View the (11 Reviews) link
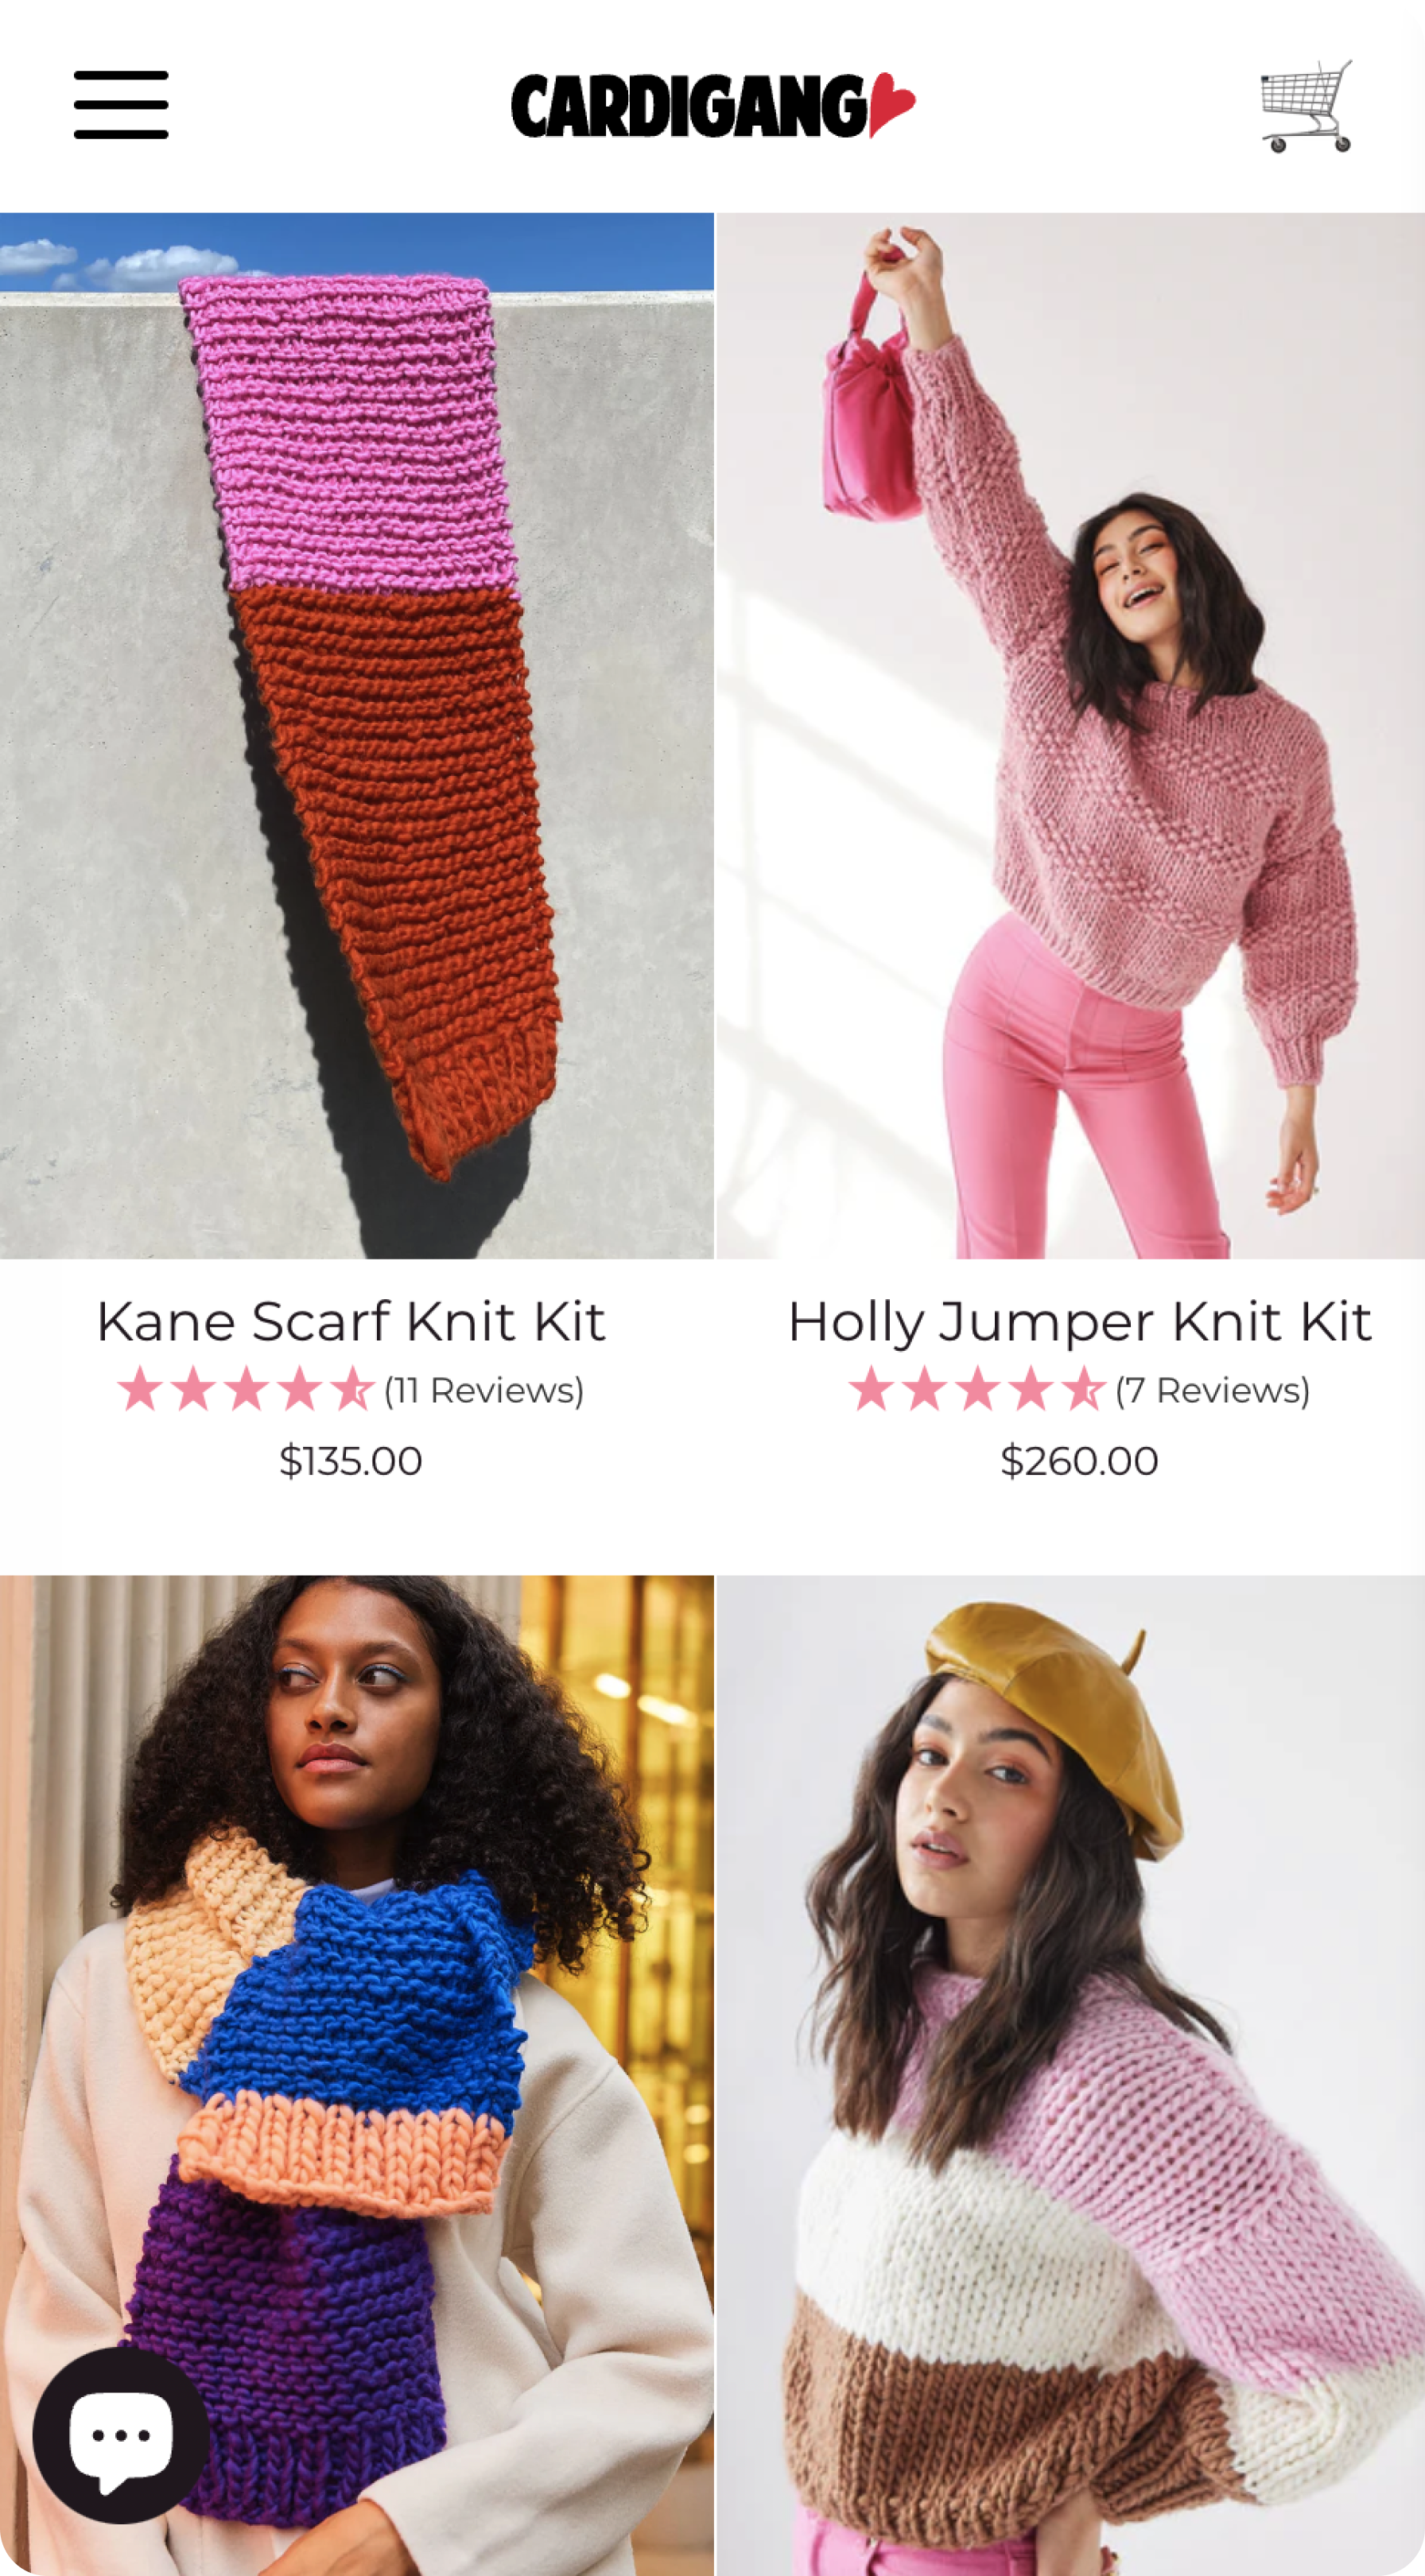Image resolution: width=1425 pixels, height=2576 pixels. point(484,1390)
